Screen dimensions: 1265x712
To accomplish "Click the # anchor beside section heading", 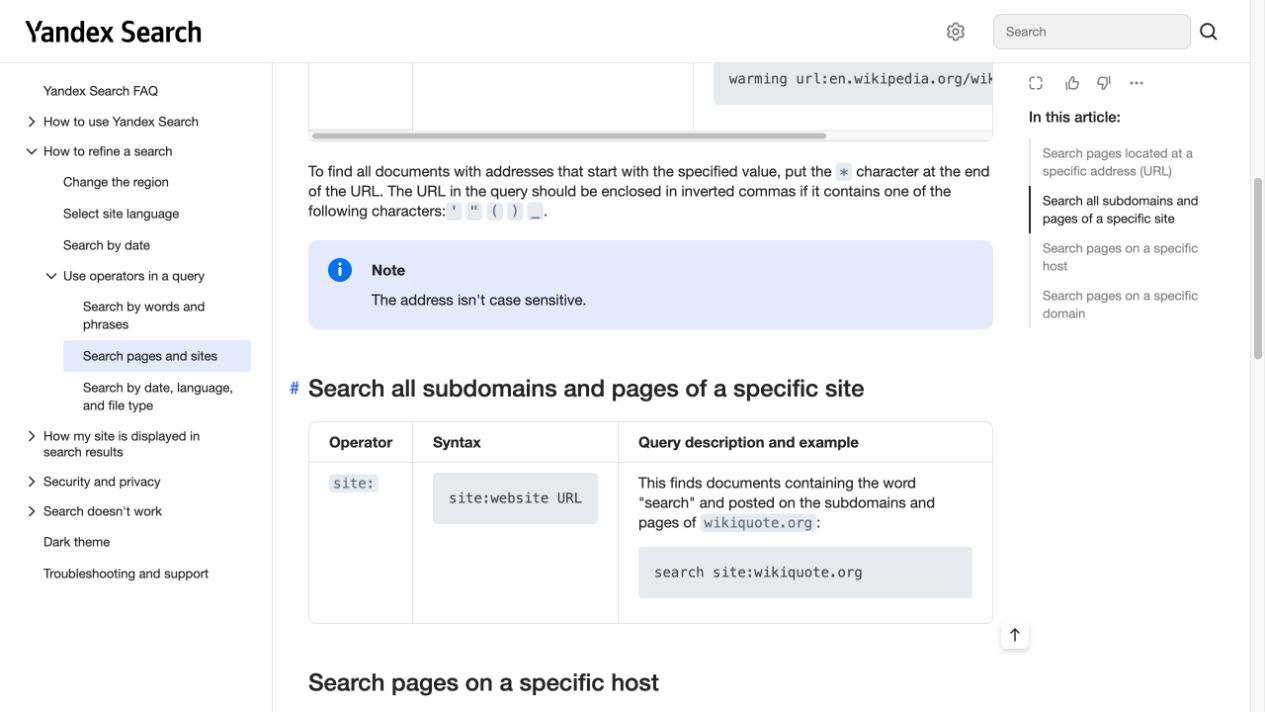I will pos(294,388).
